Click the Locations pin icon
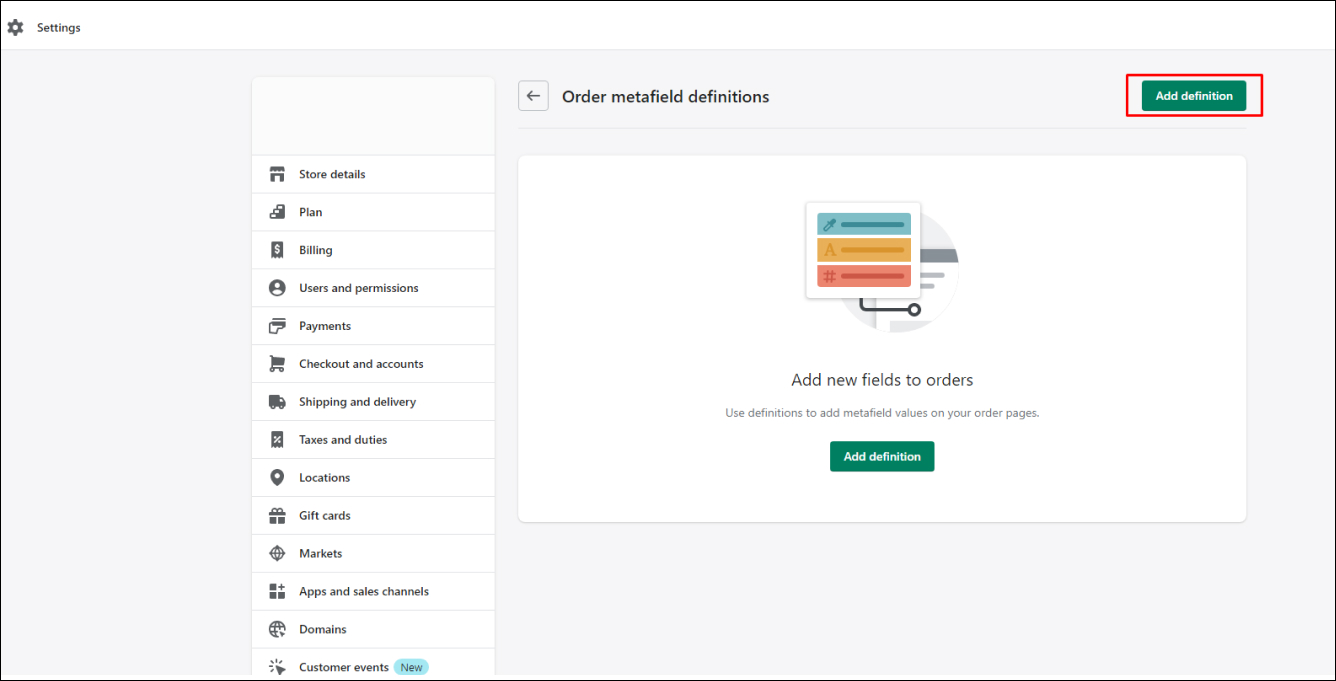1336x681 pixels. point(277,478)
